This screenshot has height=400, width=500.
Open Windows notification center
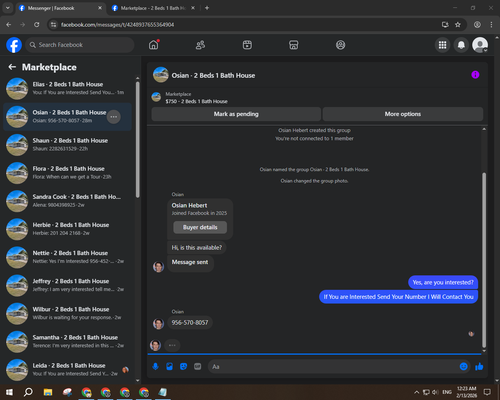pyautogui.click(x=487, y=392)
